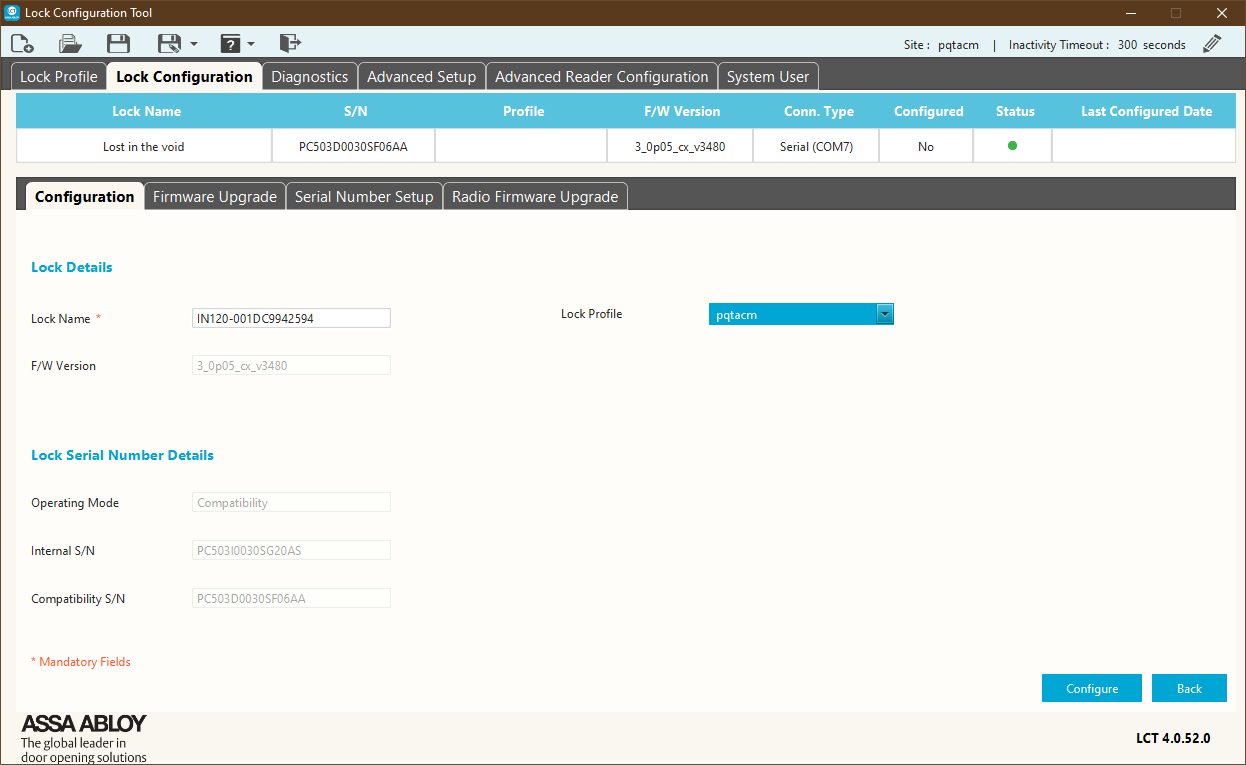This screenshot has width=1246, height=765.
Task: Click the Configure button
Action: pos(1092,688)
